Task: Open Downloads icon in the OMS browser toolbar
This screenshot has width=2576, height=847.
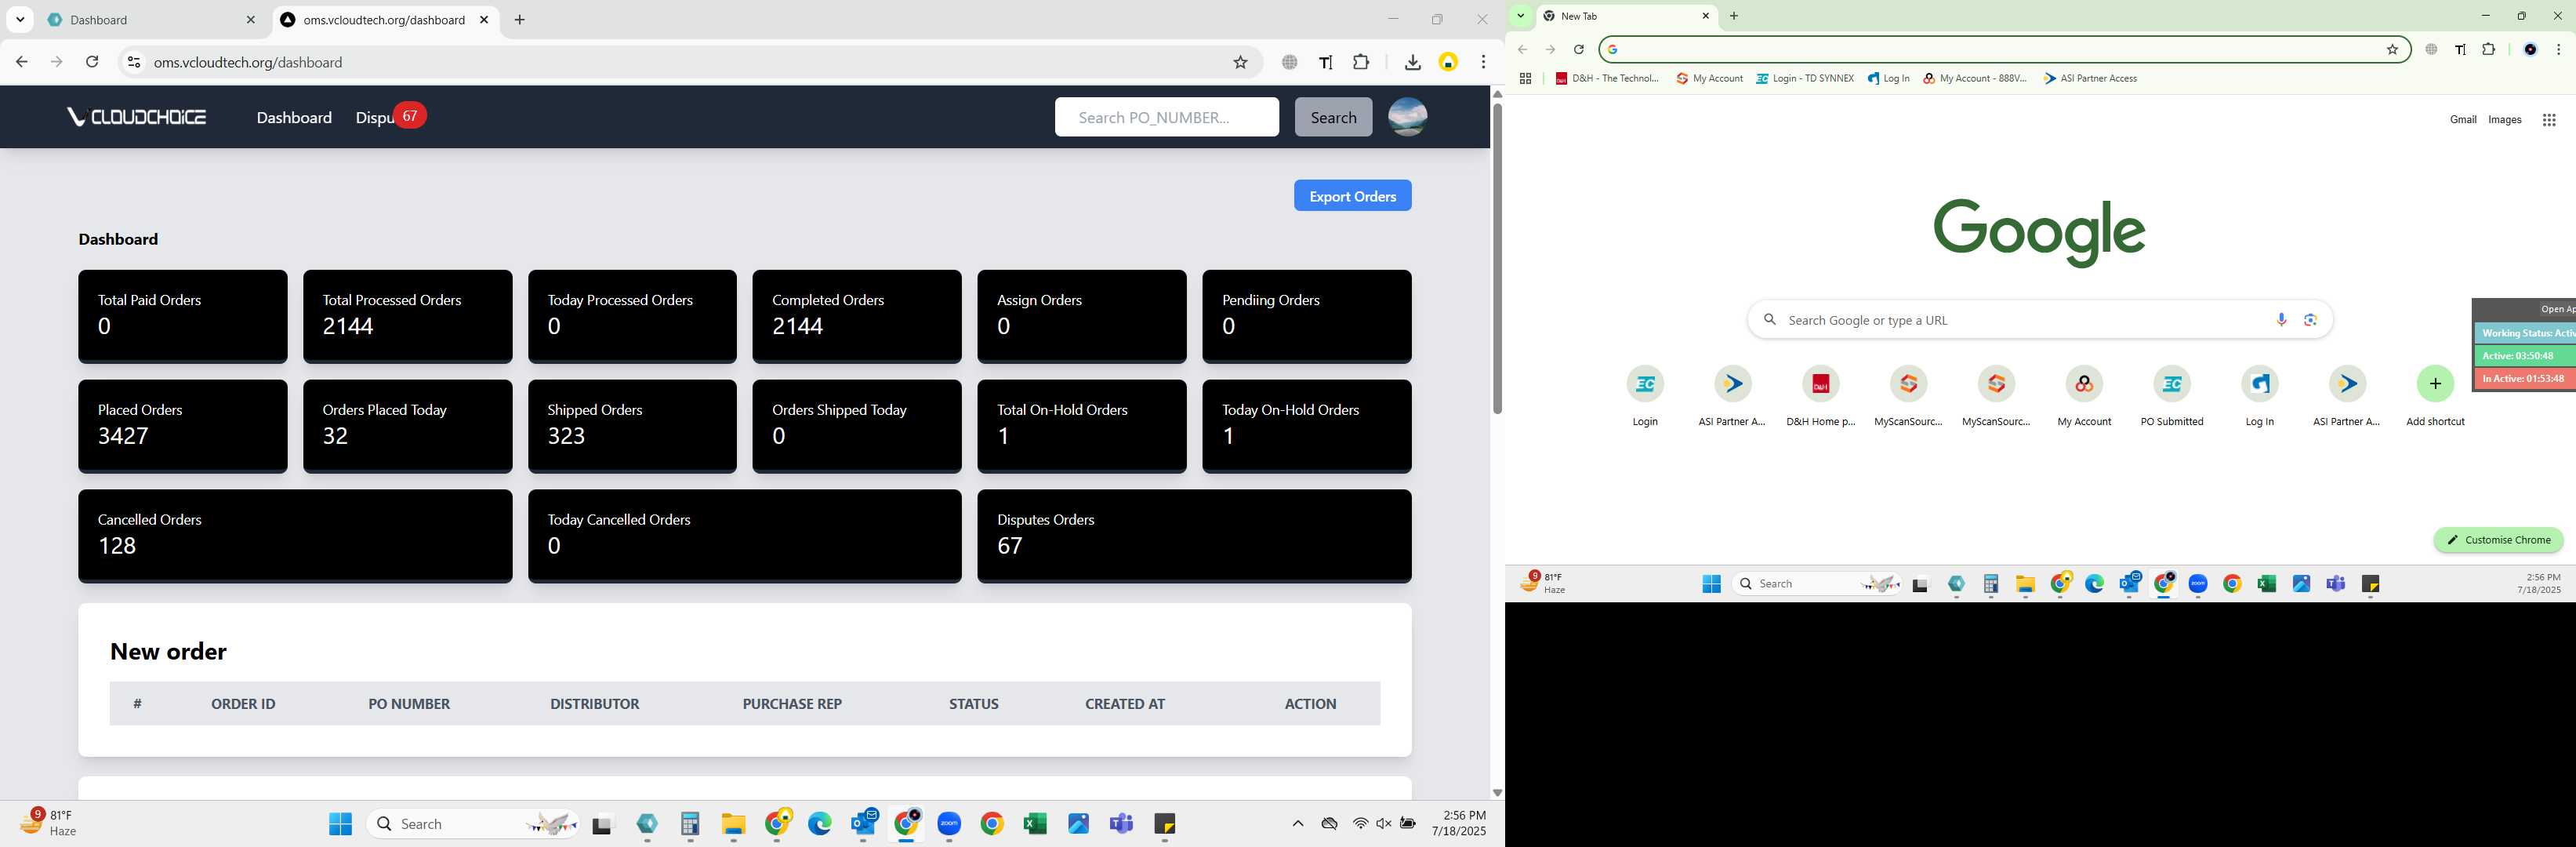Action: click(1412, 62)
